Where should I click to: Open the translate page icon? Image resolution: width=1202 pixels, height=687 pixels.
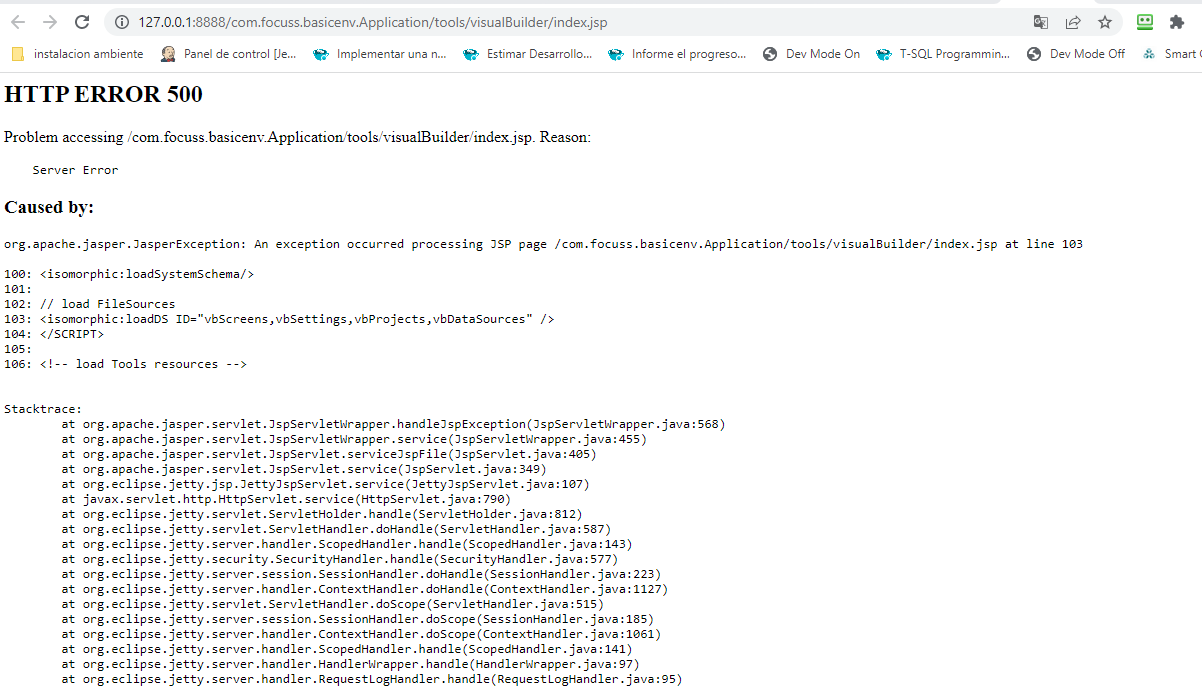(1041, 22)
